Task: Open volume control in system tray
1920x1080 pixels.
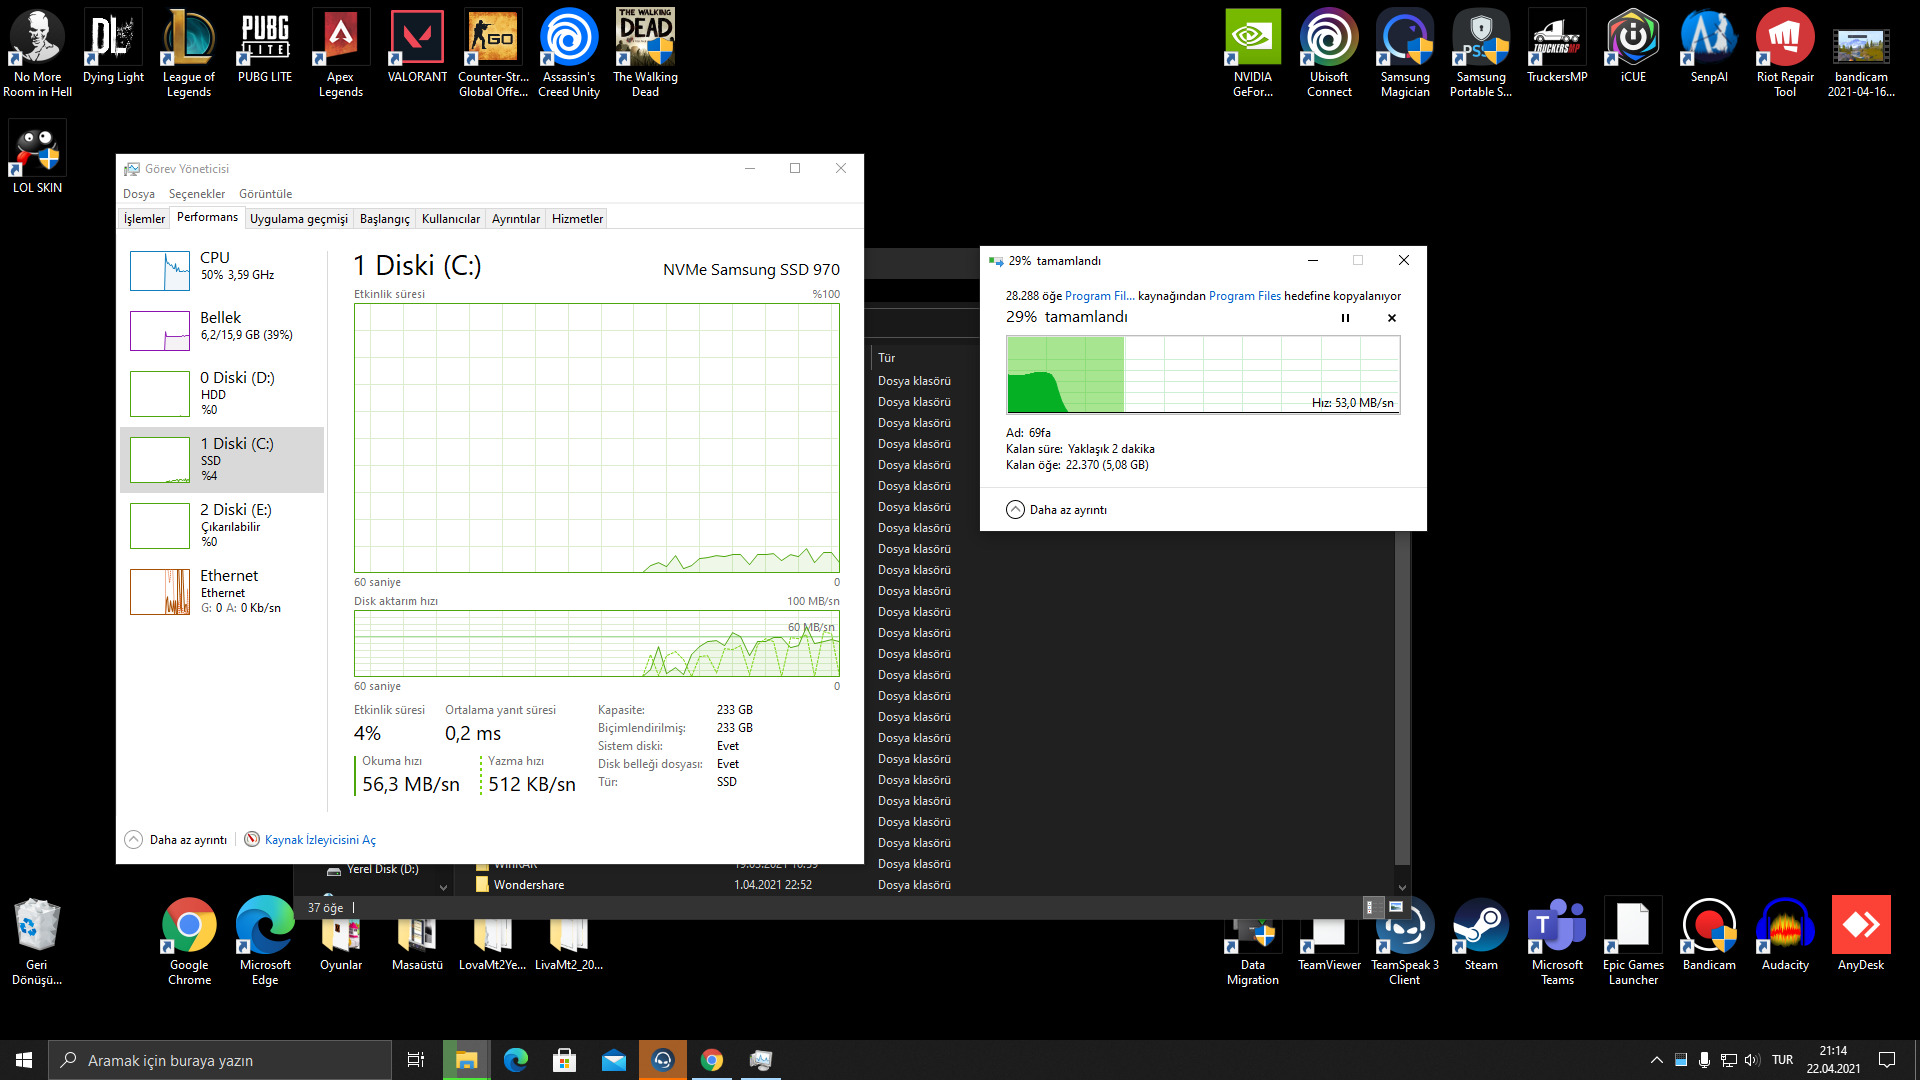Action: click(x=1751, y=1060)
